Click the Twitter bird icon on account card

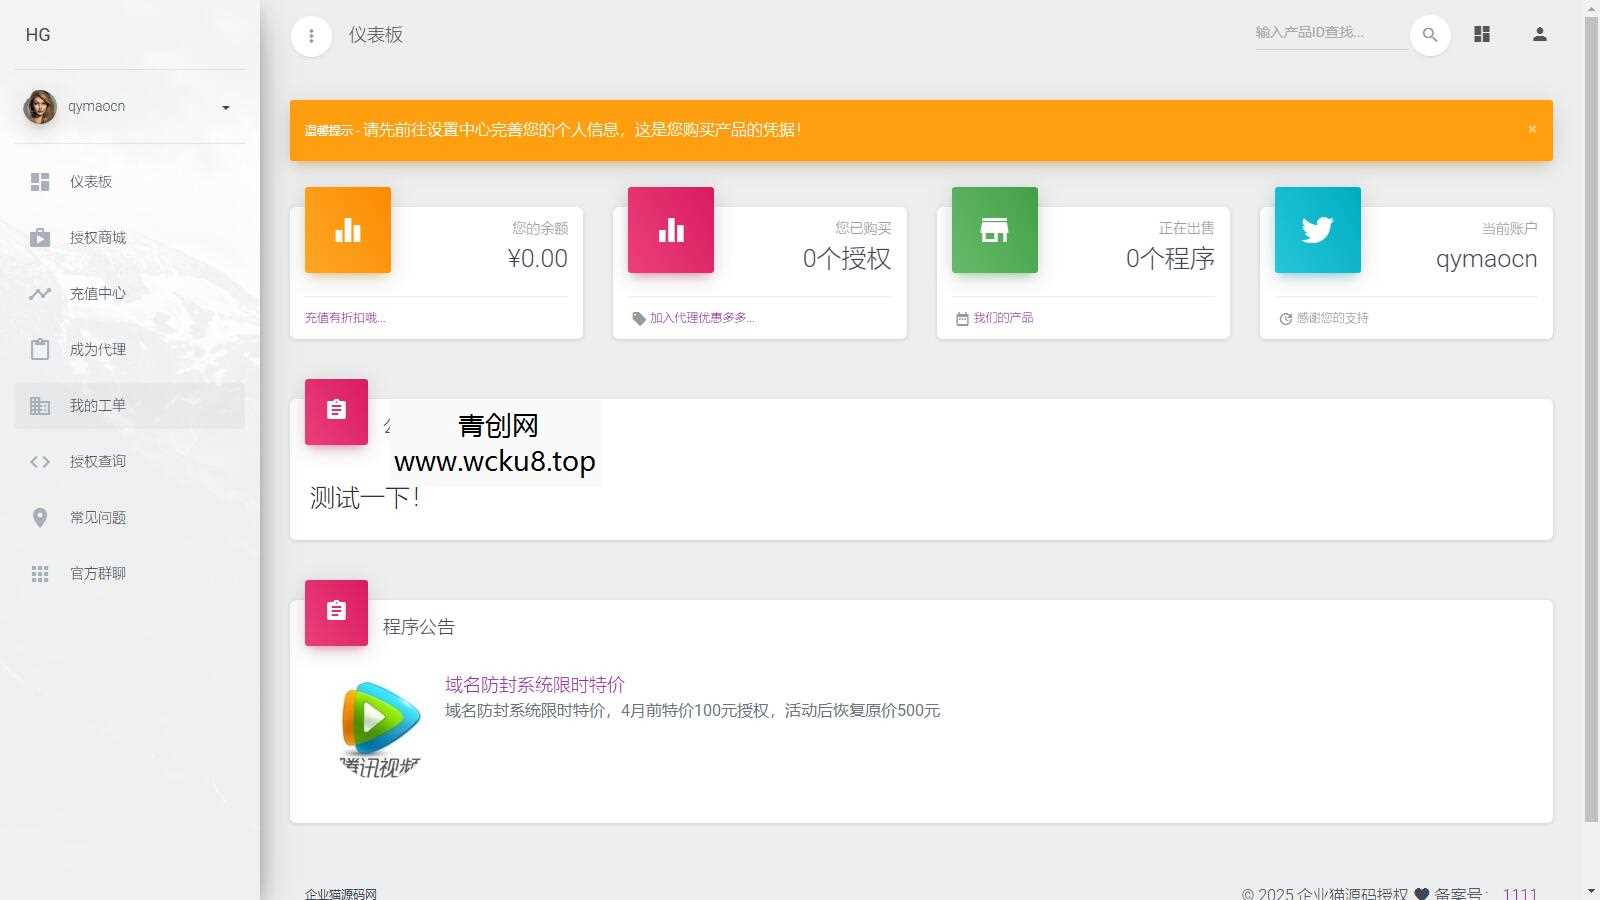pyautogui.click(x=1317, y=230)
